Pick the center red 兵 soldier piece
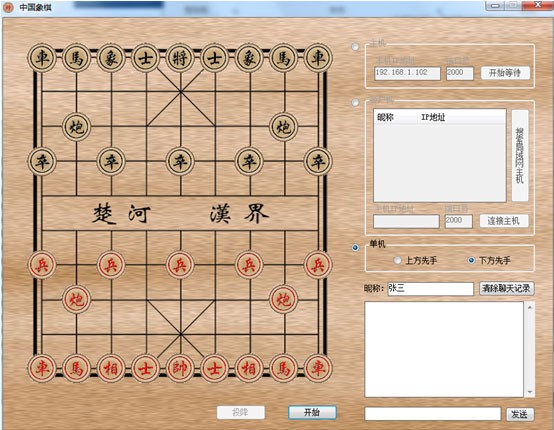Screen dimensions: 554x430 pyautogui.click(x=180, y=265)
